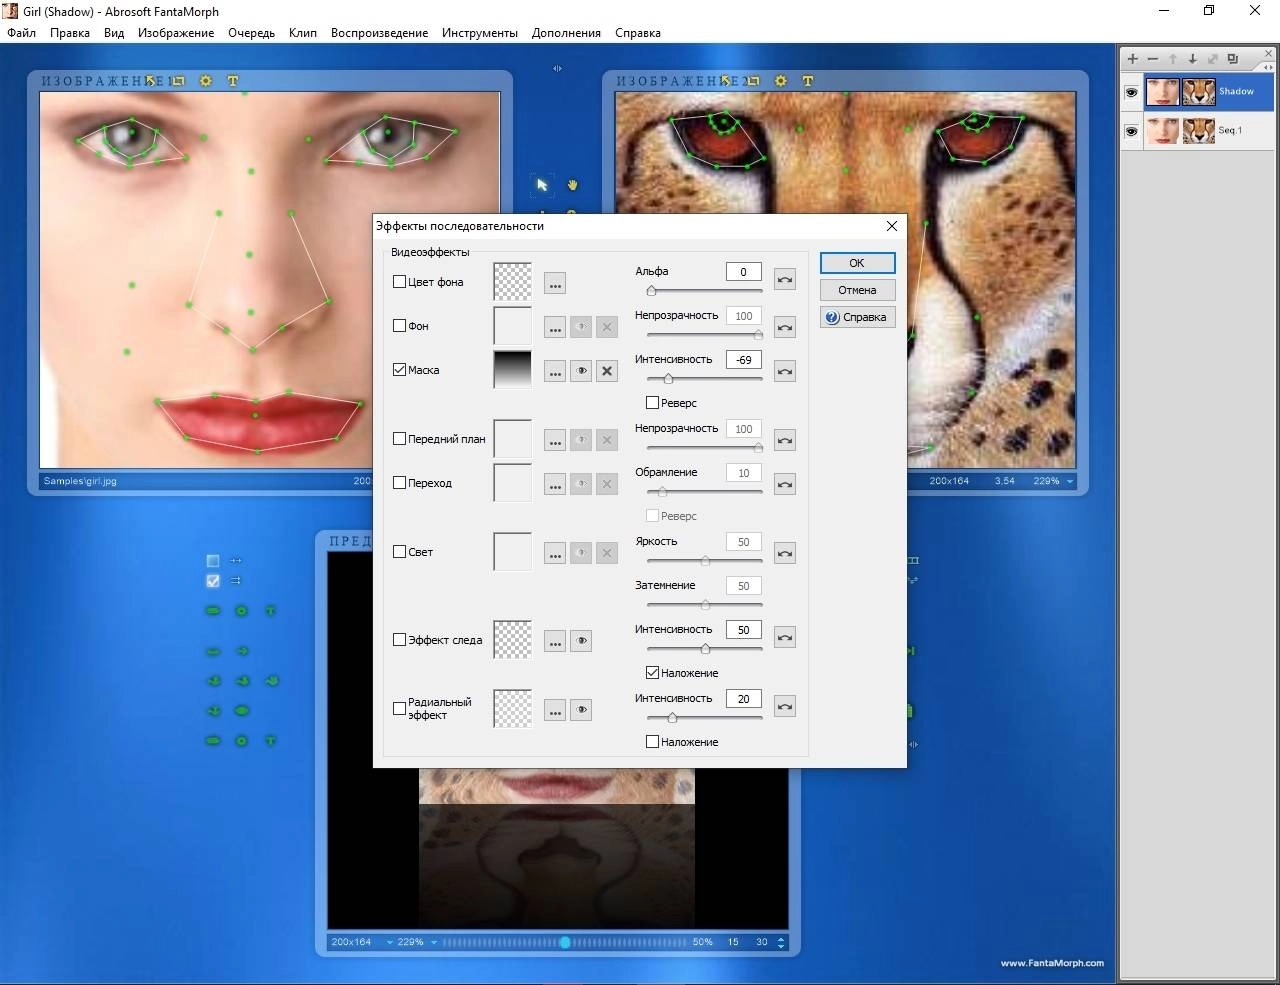Click the mask Интенсивность field showing -69
Image resolution: width=1280 pixels, height=985 pixels.
point(743,360)
